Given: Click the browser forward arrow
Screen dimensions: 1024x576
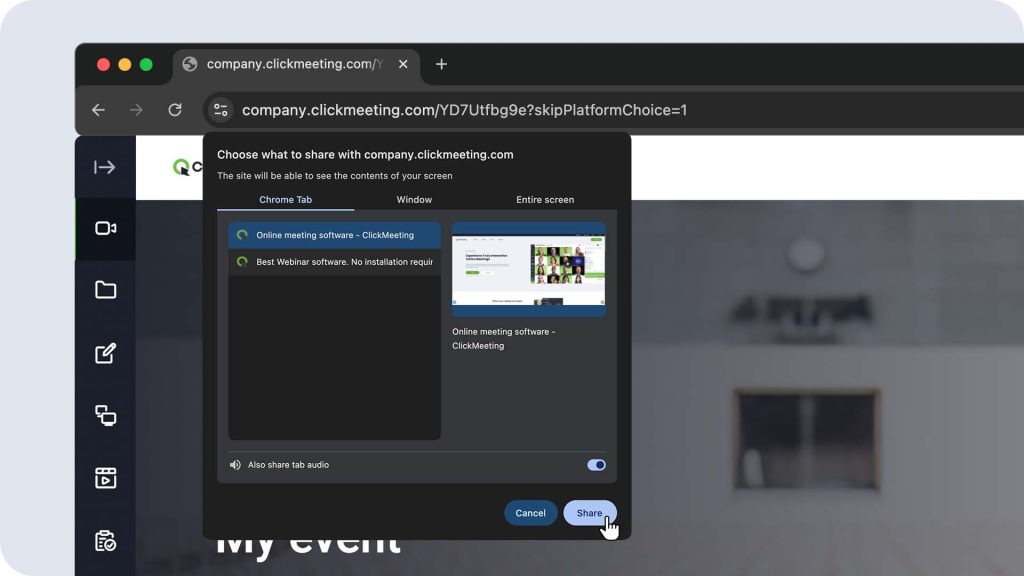Looking at the screenshot, I should [x=136, y=110].
